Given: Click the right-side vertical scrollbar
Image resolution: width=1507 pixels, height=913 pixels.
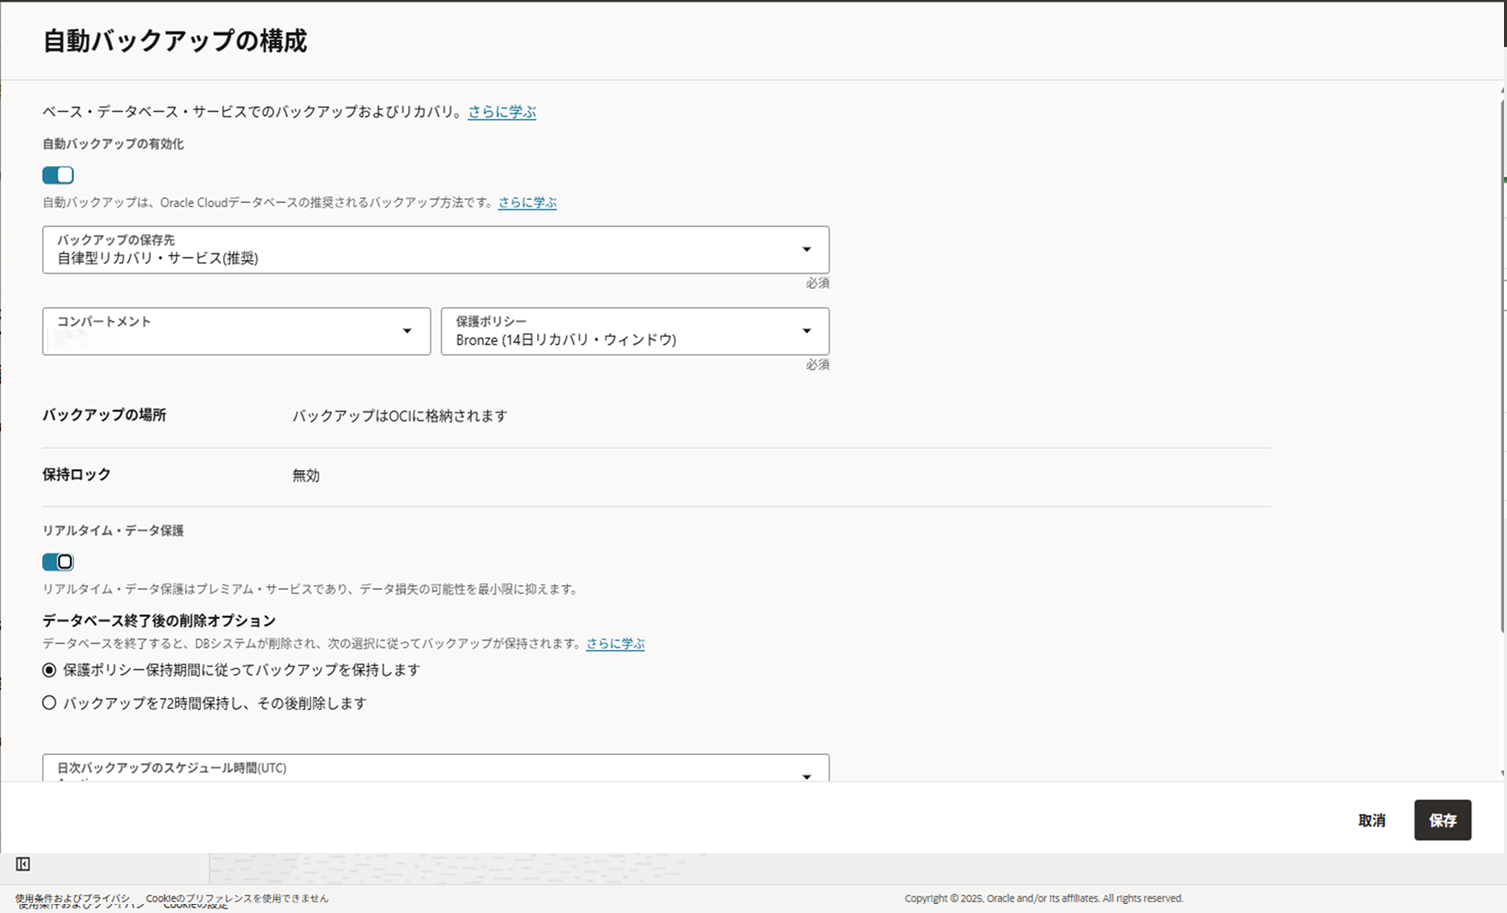Looking at the screenshot, I should [1501, 300].
